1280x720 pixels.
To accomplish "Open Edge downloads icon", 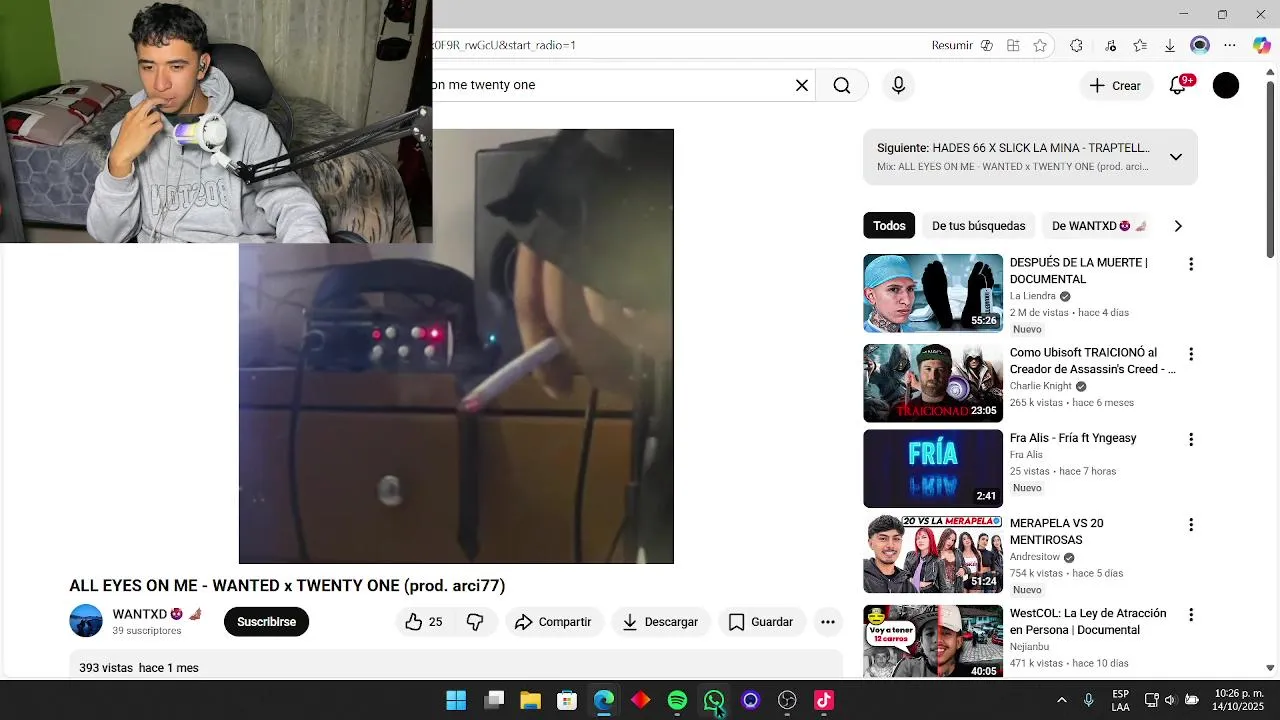I will point(1169,45).
